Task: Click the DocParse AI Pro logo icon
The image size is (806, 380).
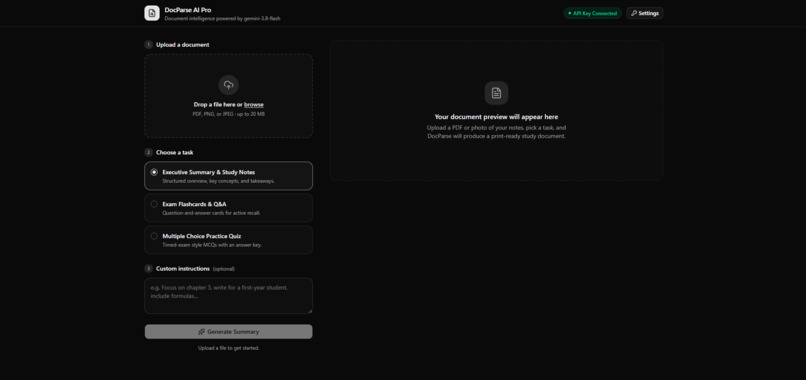Action: (152, 13)
